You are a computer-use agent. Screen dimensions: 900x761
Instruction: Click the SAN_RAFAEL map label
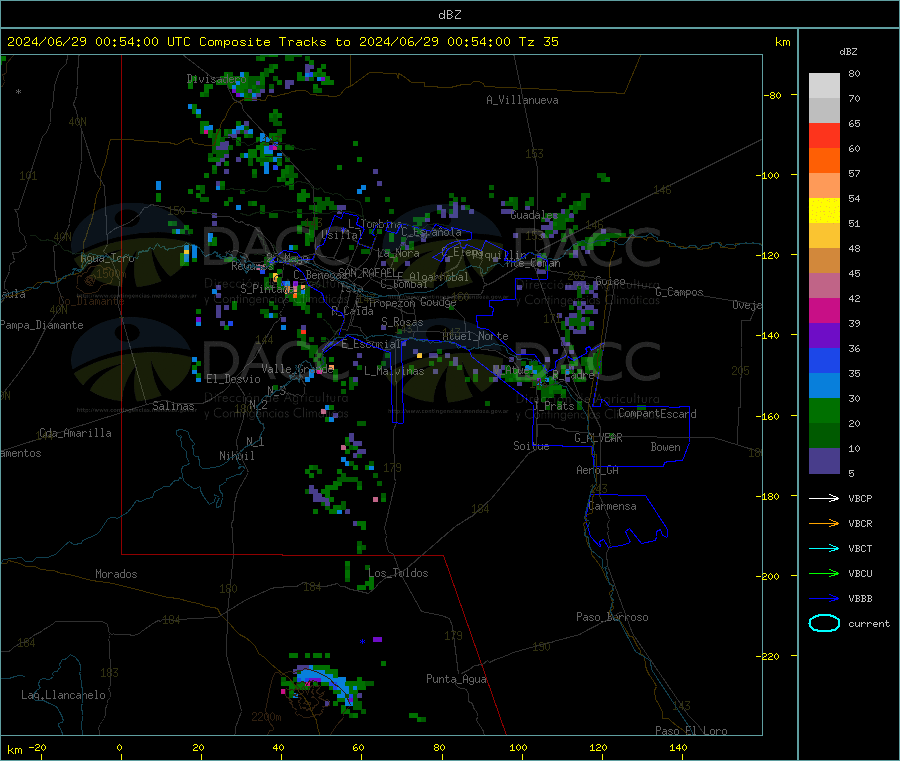click(366, 272)
